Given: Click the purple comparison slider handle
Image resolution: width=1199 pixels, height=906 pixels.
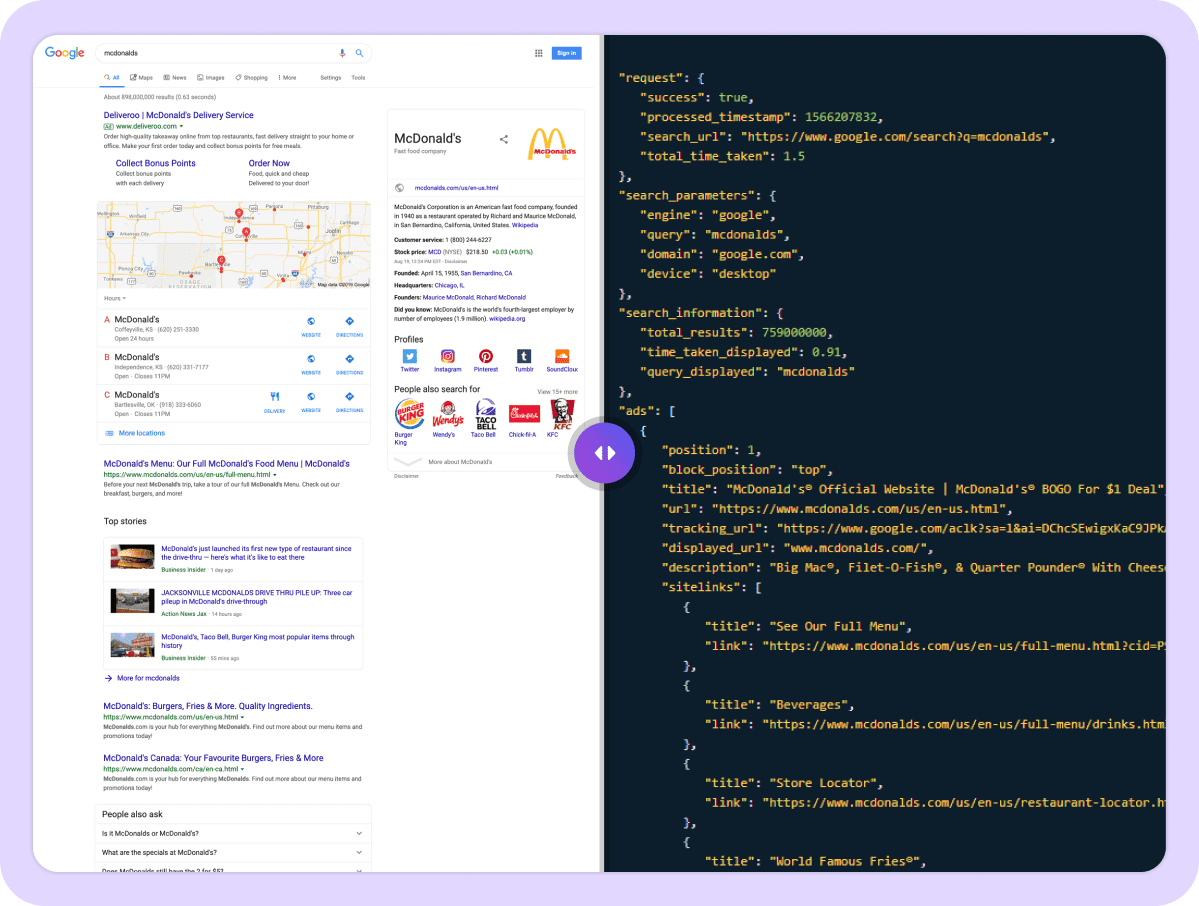Looking at the screenshot, I should 604,453.
